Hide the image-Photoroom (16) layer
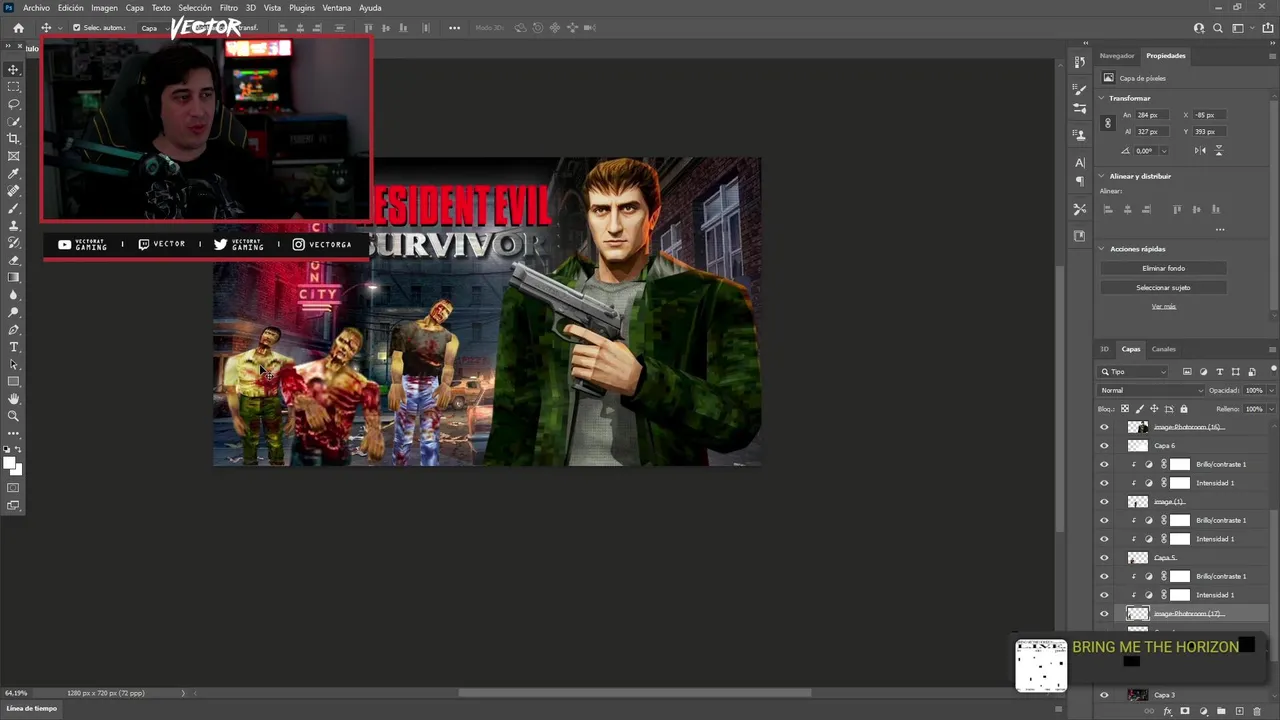 pyautogui.click(x=1104, y=427)
